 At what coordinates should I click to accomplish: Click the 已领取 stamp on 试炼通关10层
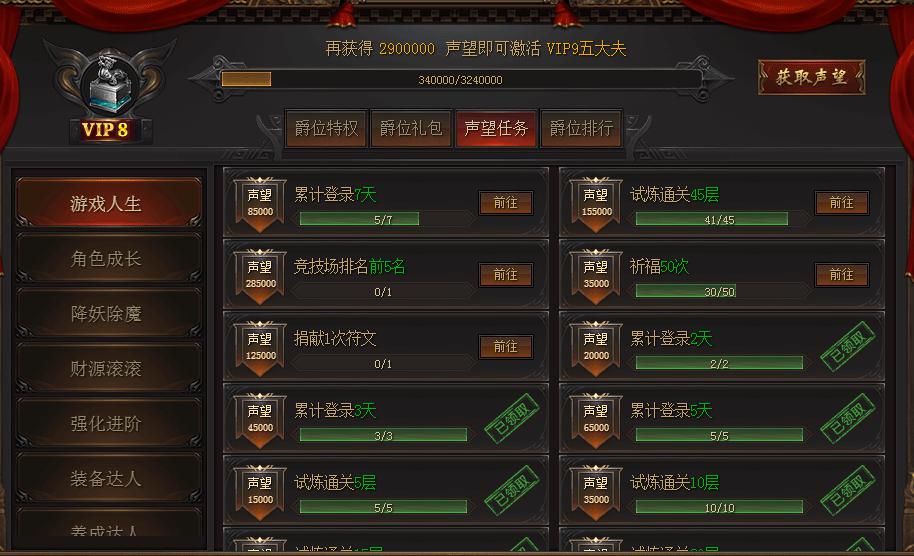[x=848, y=491]
